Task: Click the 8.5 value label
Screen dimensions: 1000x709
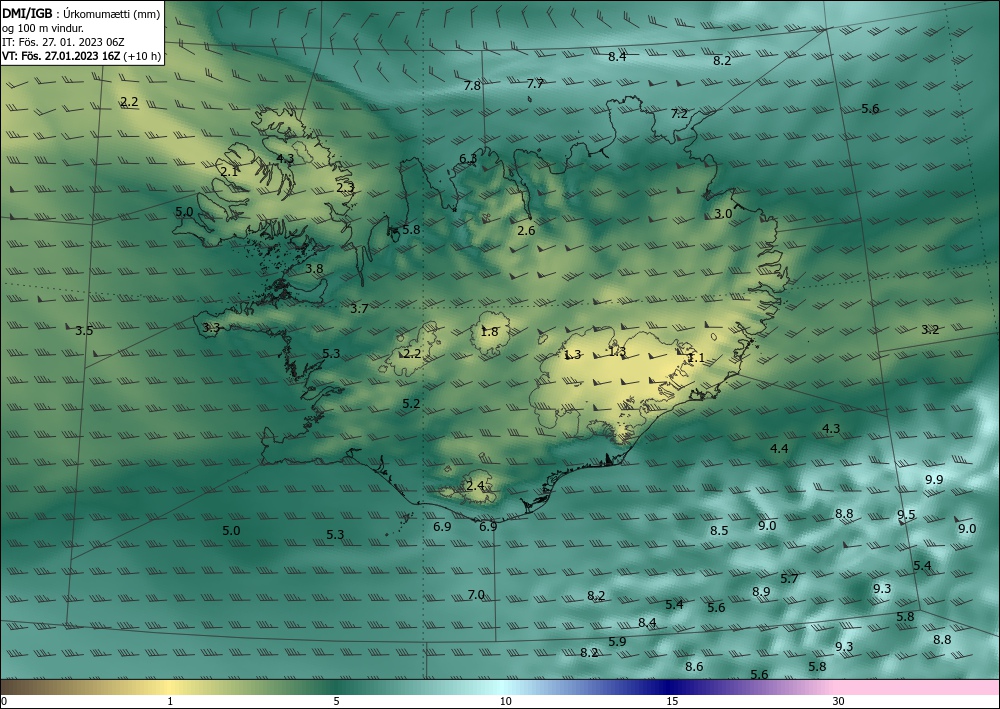Action: pos(719,530)
